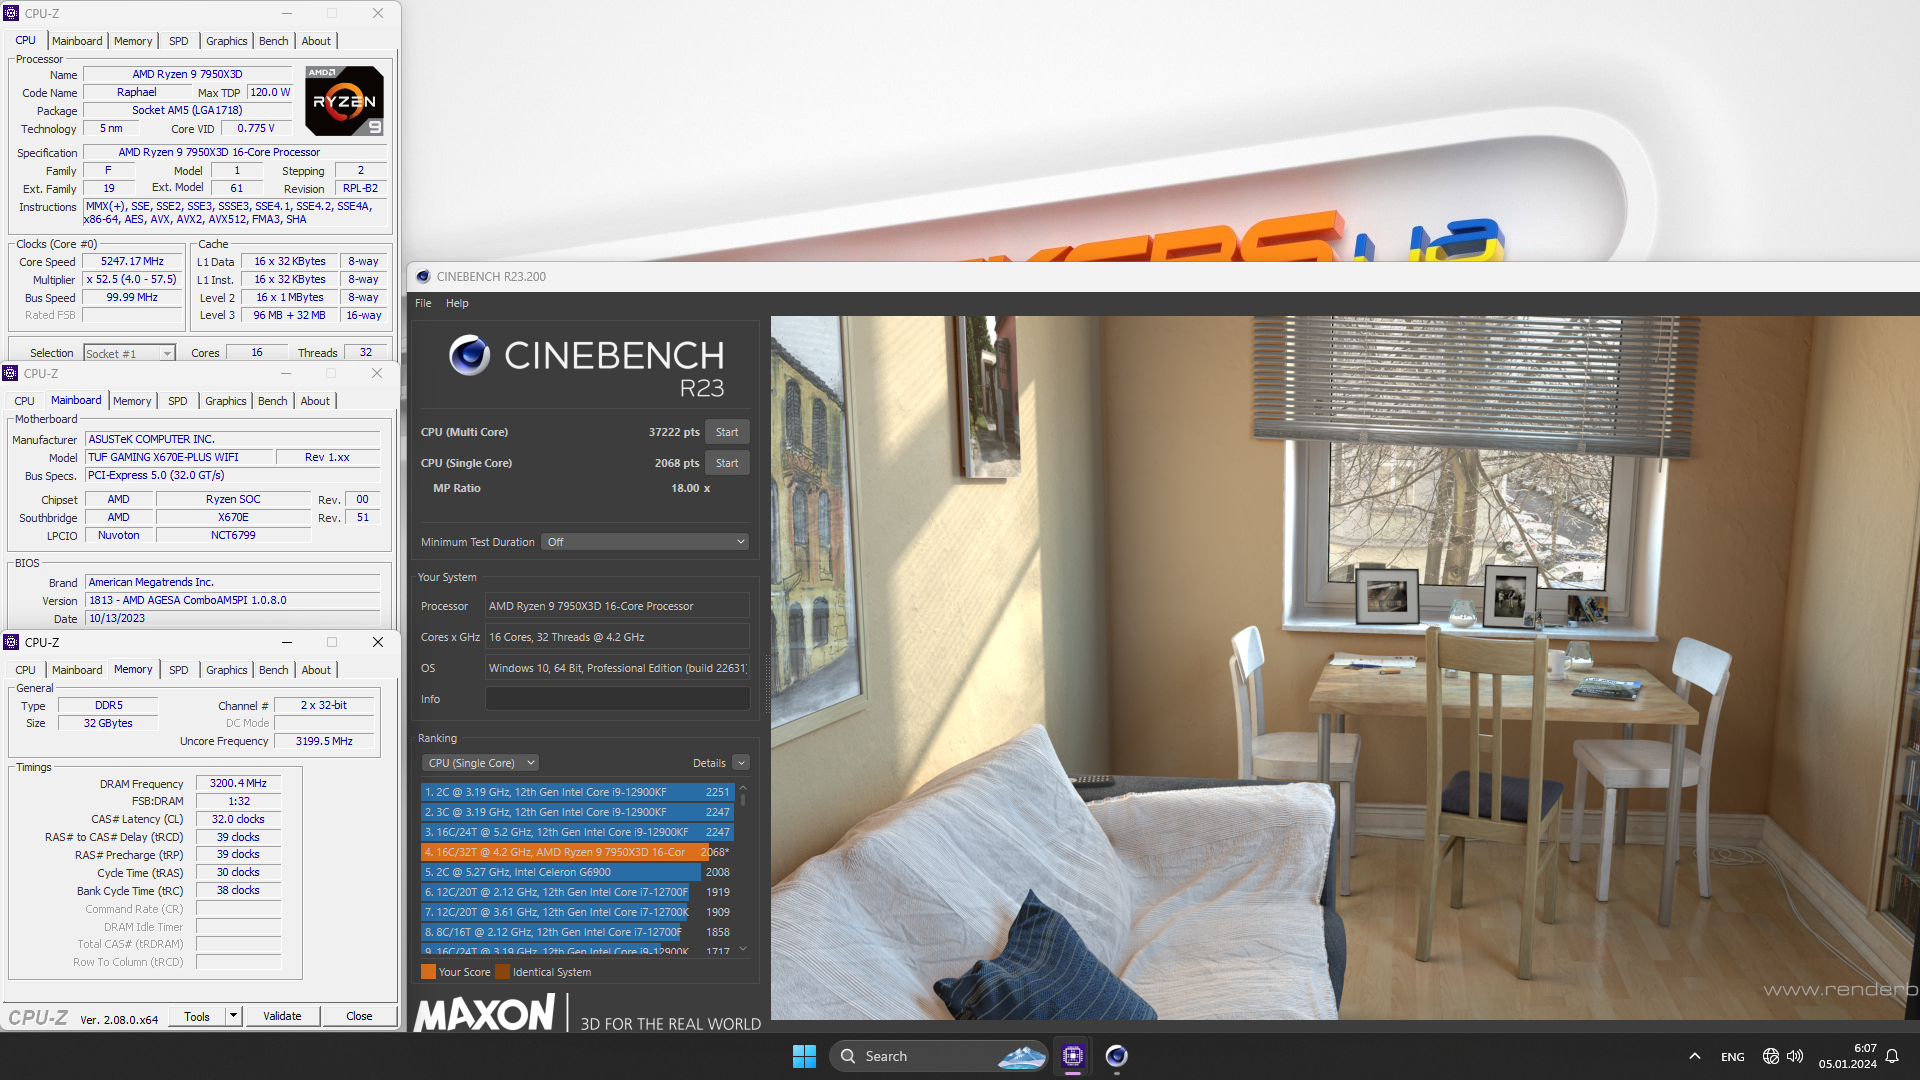Open SPD tab in CPU-Z
The width and height of the screenshot is (1920, 1080).
click(x=179, y=40)
